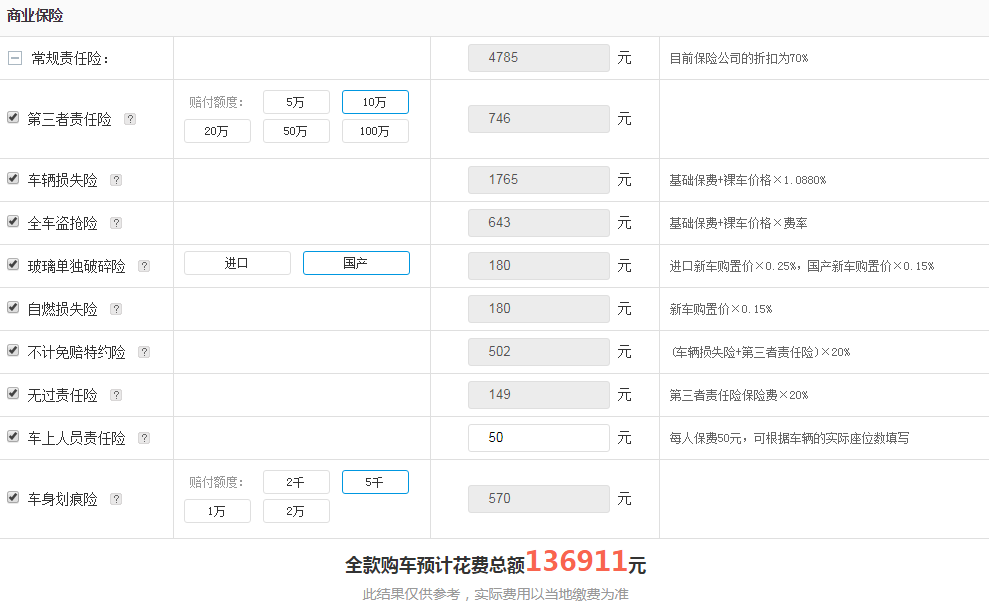Screen dimensions: 989x610
Task: Select 5千 scratch coverage amount
Action: click(x=375, y=482)
